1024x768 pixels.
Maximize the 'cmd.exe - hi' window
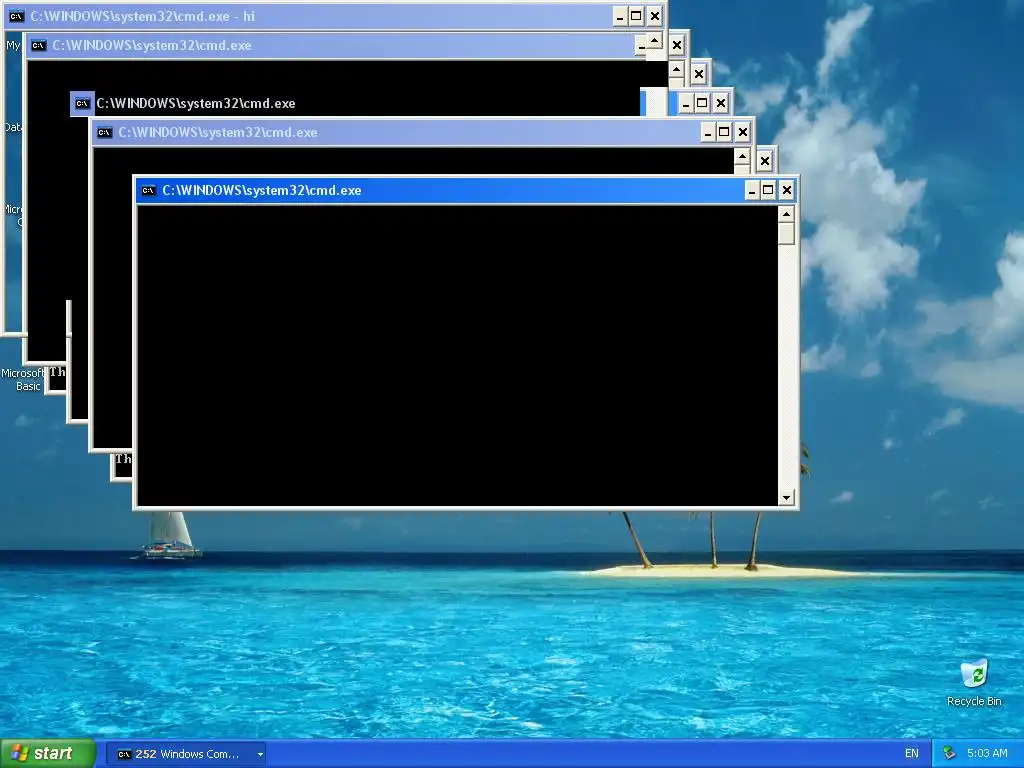tap(637, 16)
